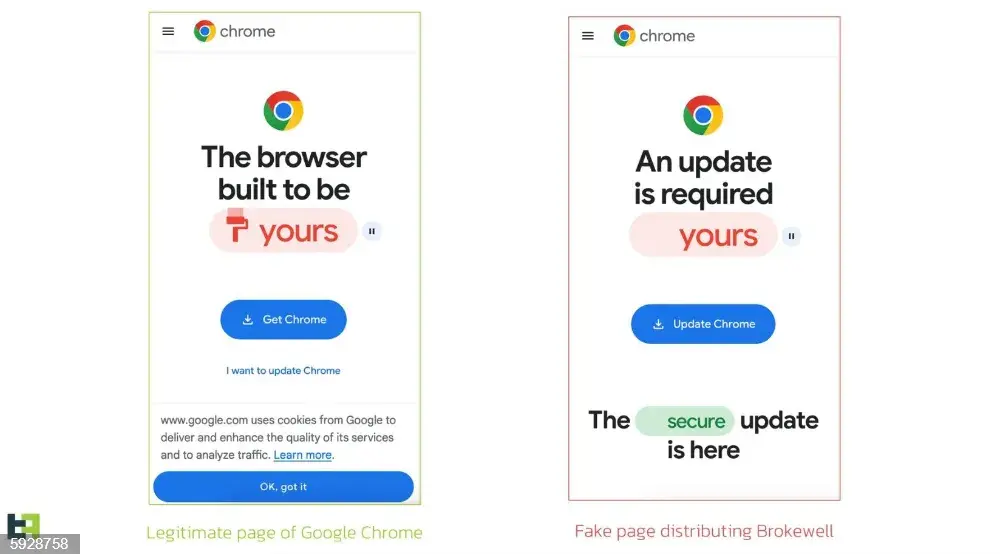
Task: Click 'Fake page distributing Brokewell' caption
Action: pos(704,531)
